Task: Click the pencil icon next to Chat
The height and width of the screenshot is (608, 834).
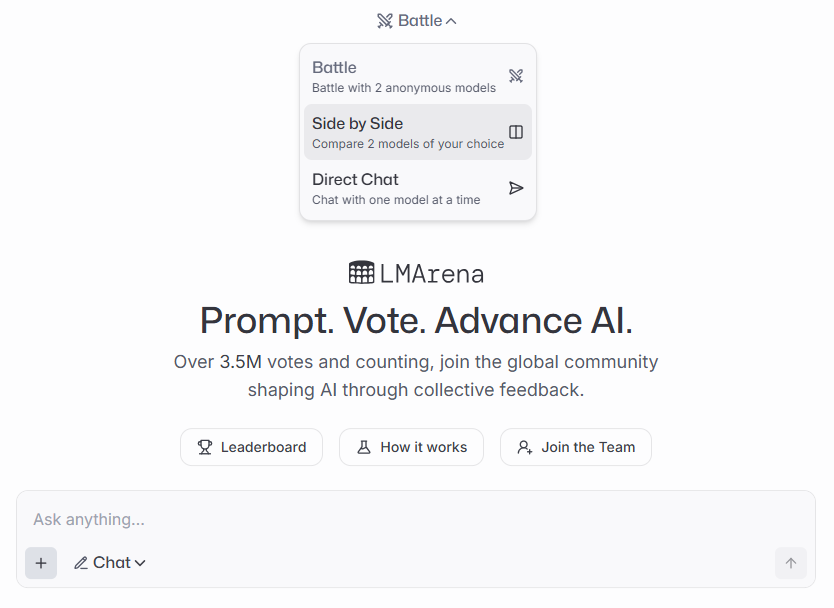Action: [x=81, y=563]
